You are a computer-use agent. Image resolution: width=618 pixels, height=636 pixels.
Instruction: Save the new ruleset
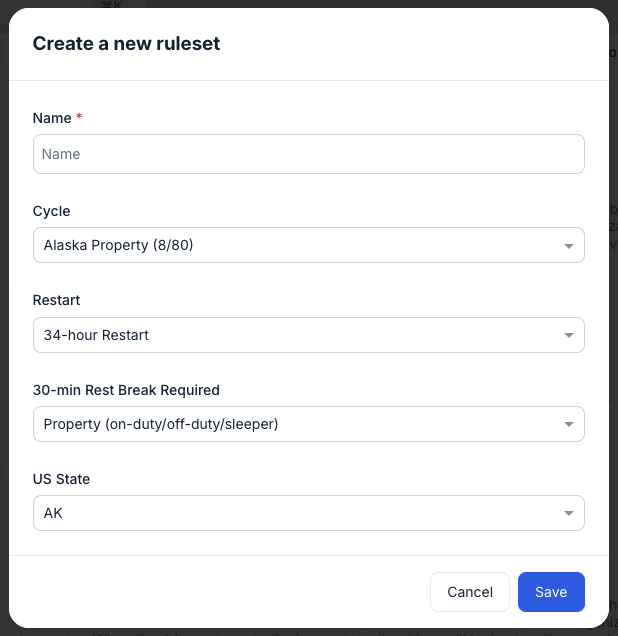pos(551,592)
